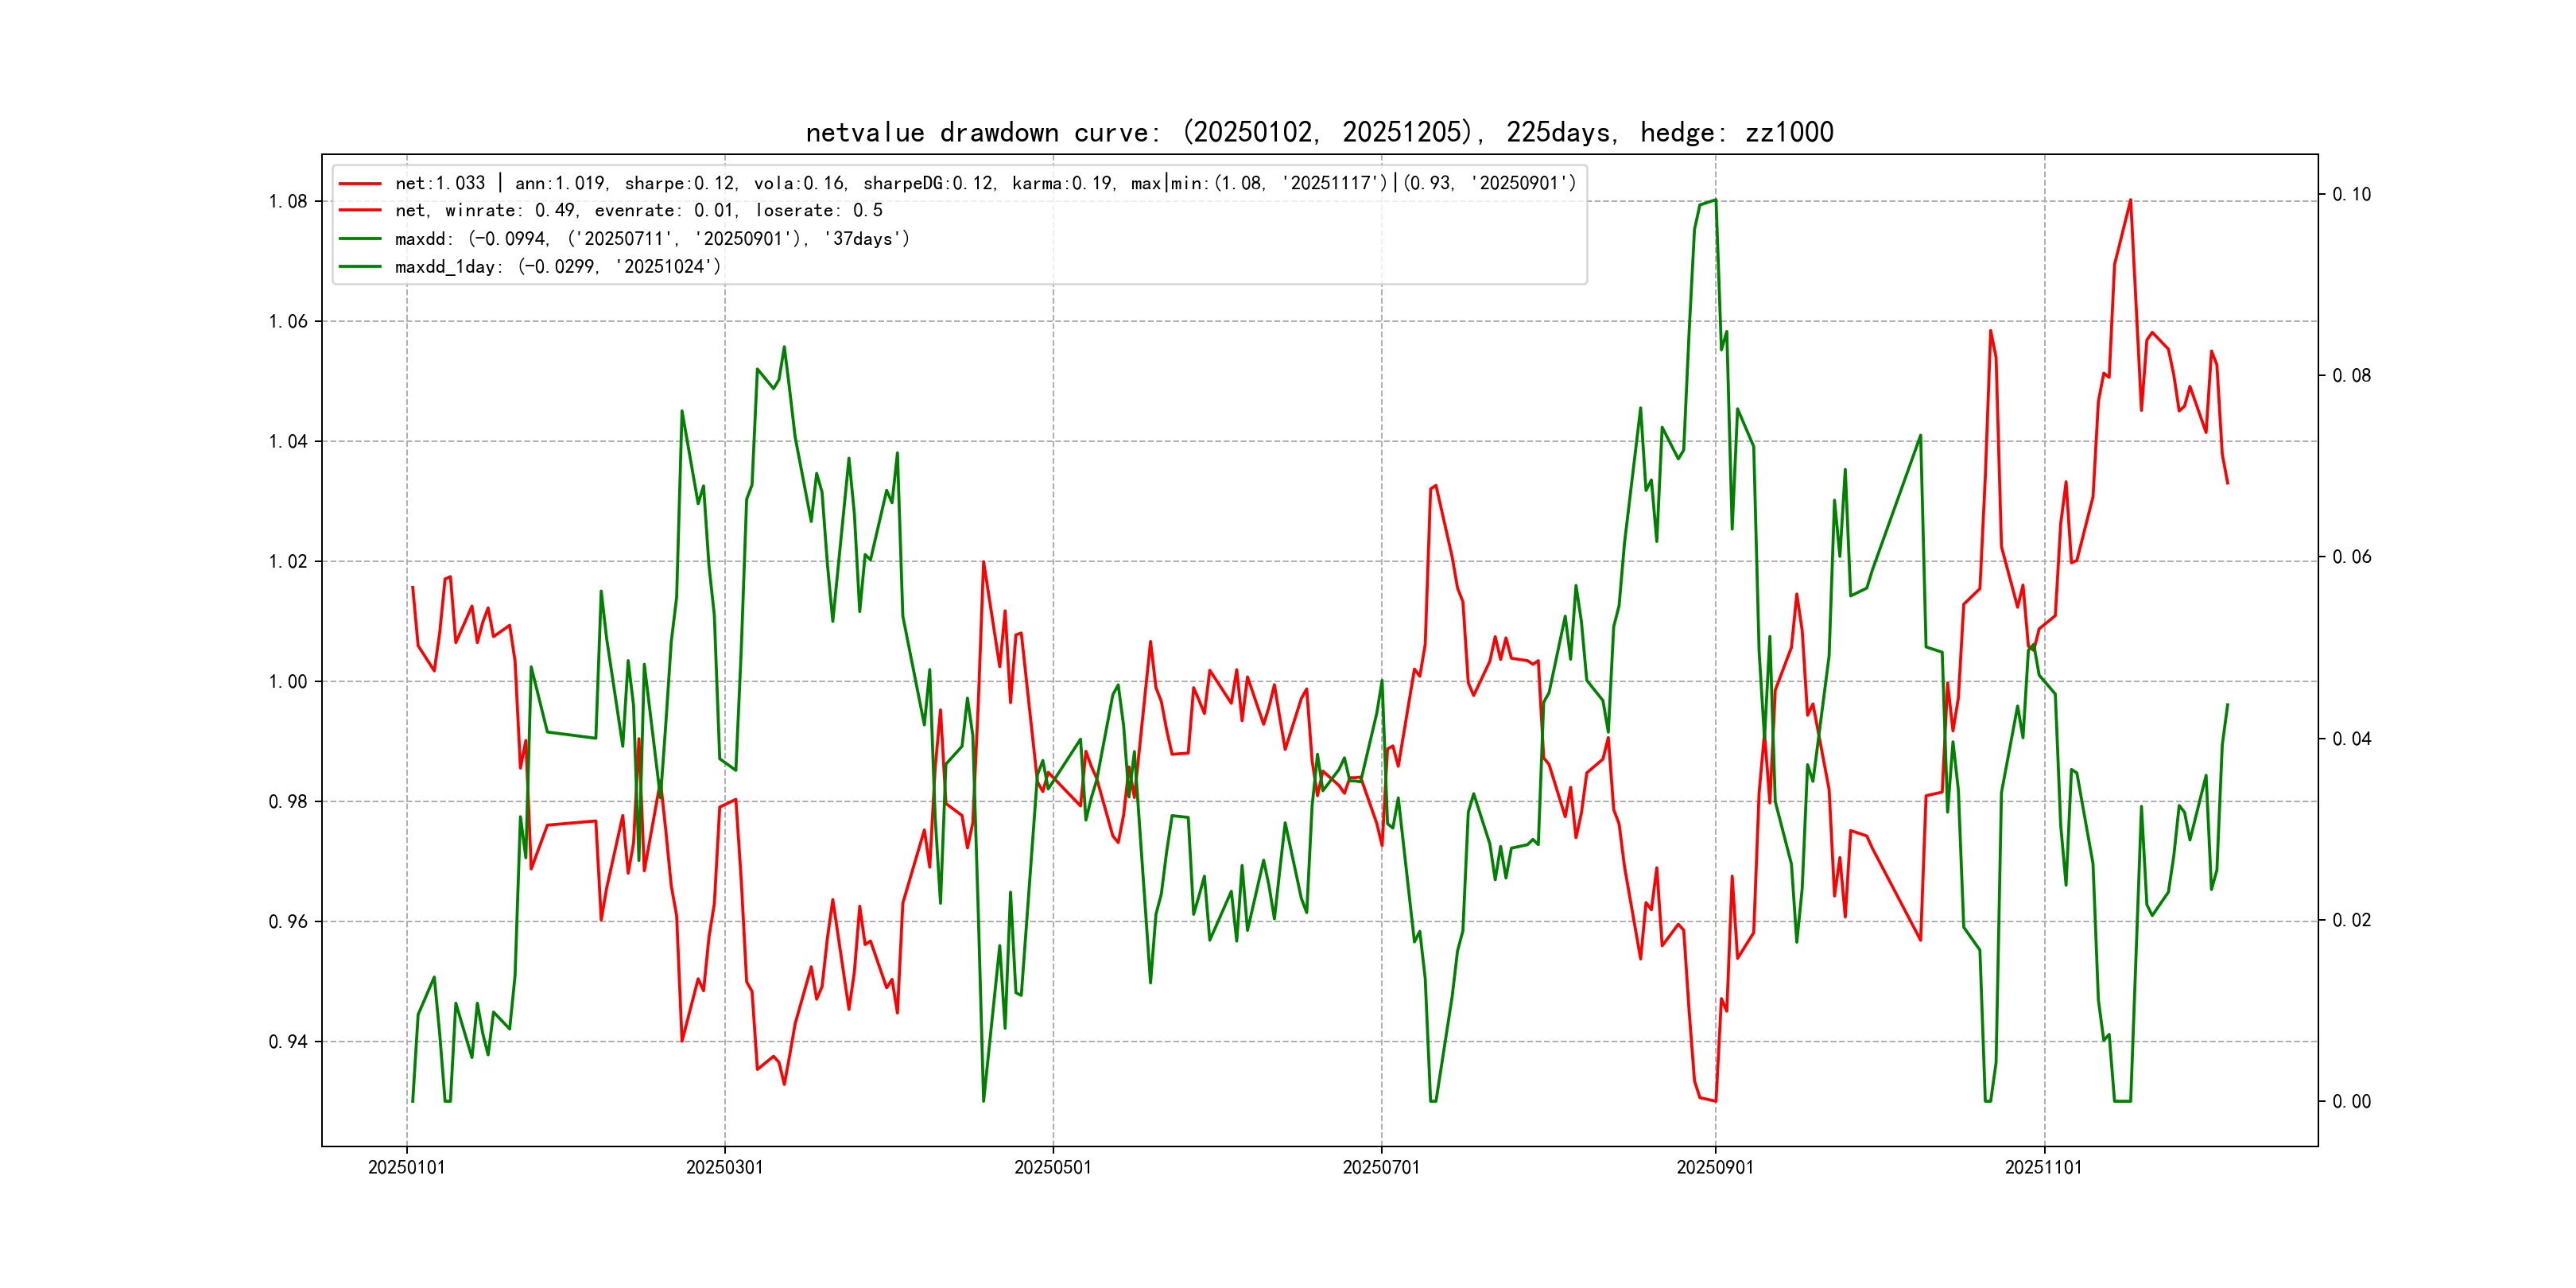Click the 20250901 x-axis tick label
2576x1288 pixels.
click(x=1714, y=1167)
